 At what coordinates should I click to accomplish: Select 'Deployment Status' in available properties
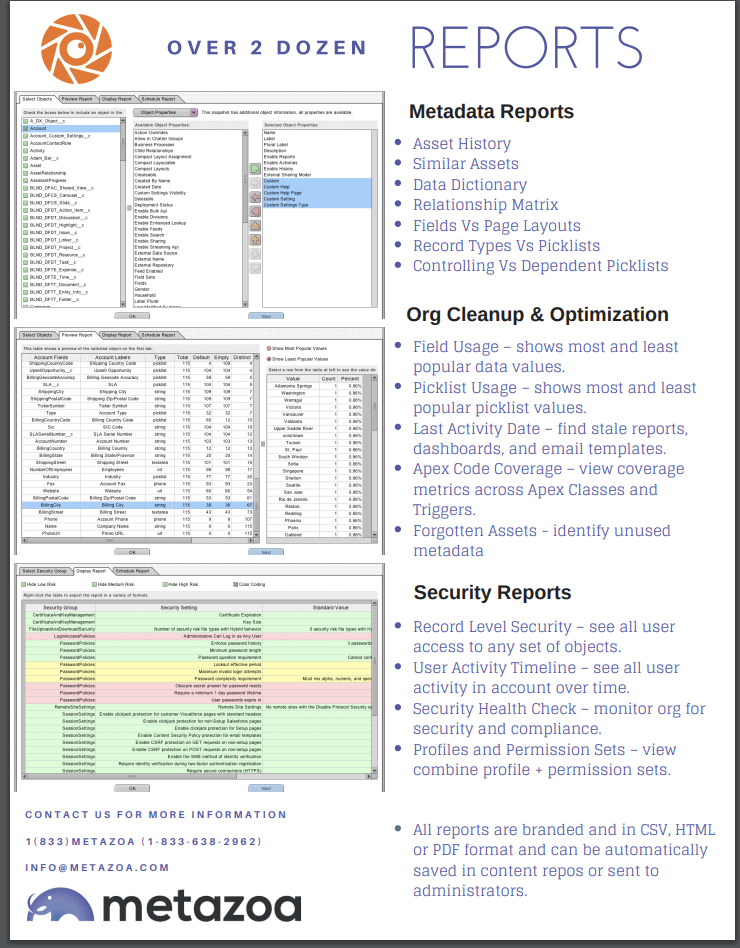pyautogui.click(x=188, y=205)
